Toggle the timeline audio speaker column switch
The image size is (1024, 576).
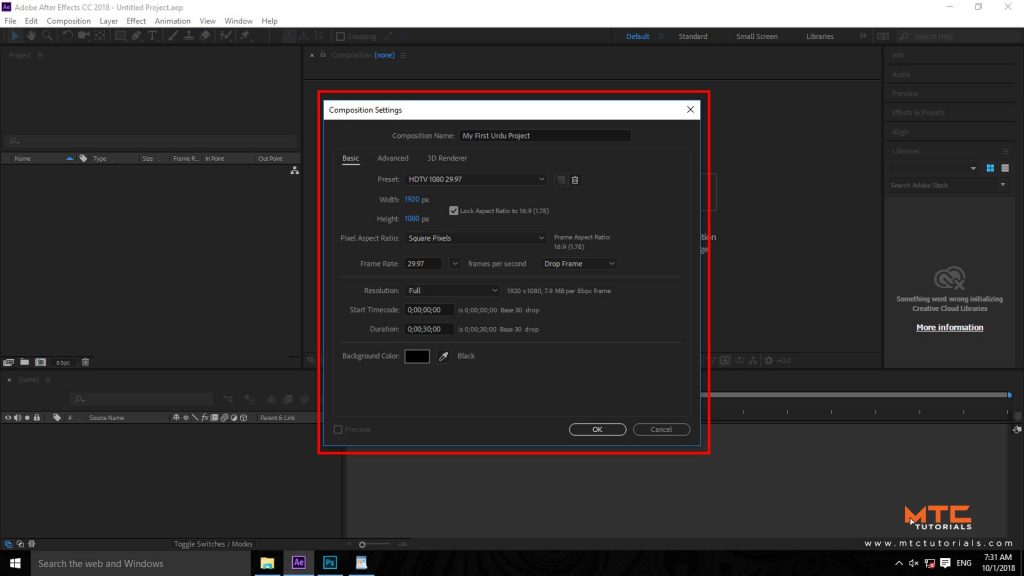(18, 417)
